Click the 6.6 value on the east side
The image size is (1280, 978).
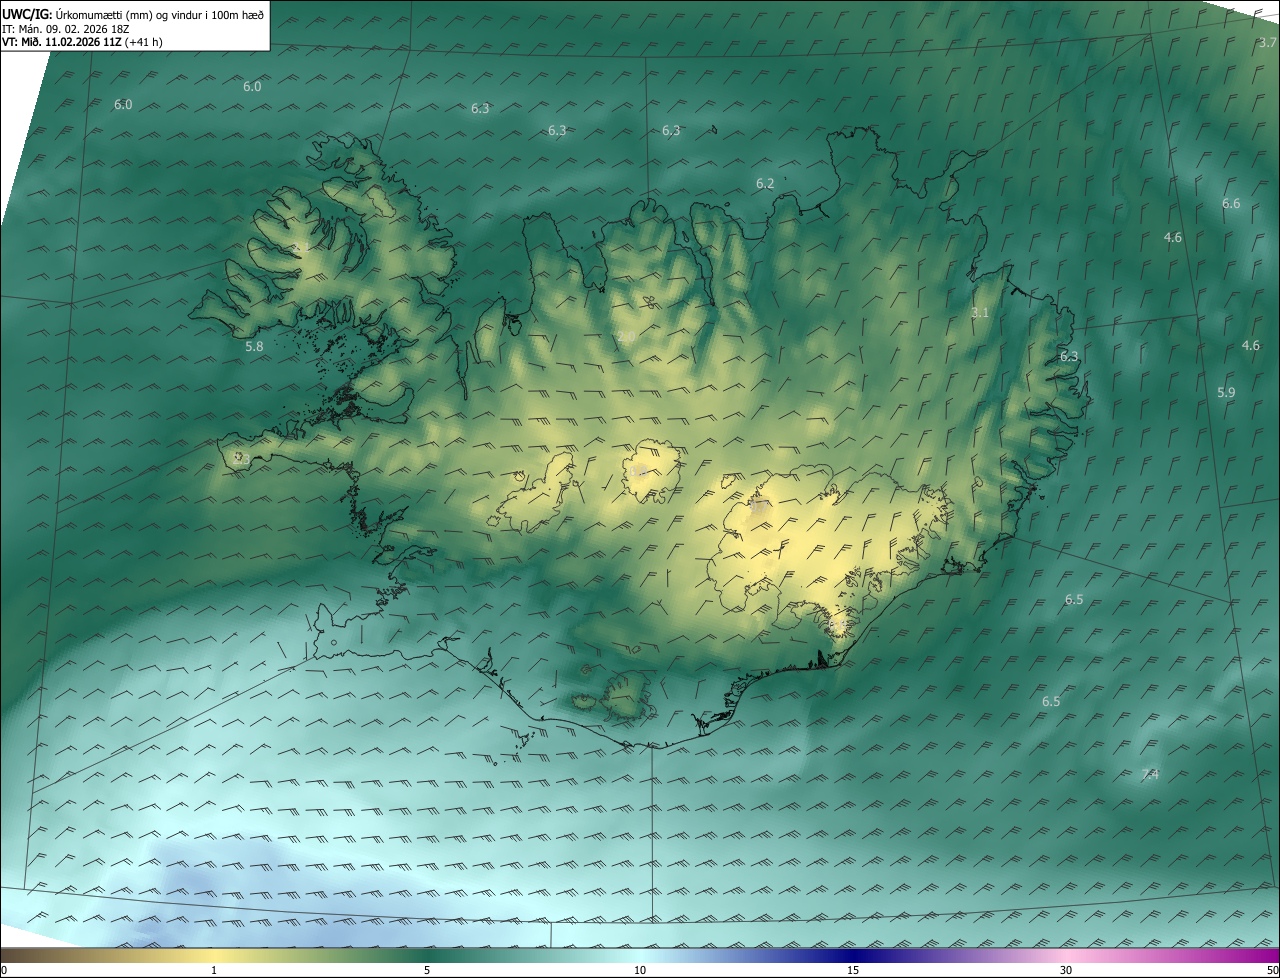point(1231,204)
